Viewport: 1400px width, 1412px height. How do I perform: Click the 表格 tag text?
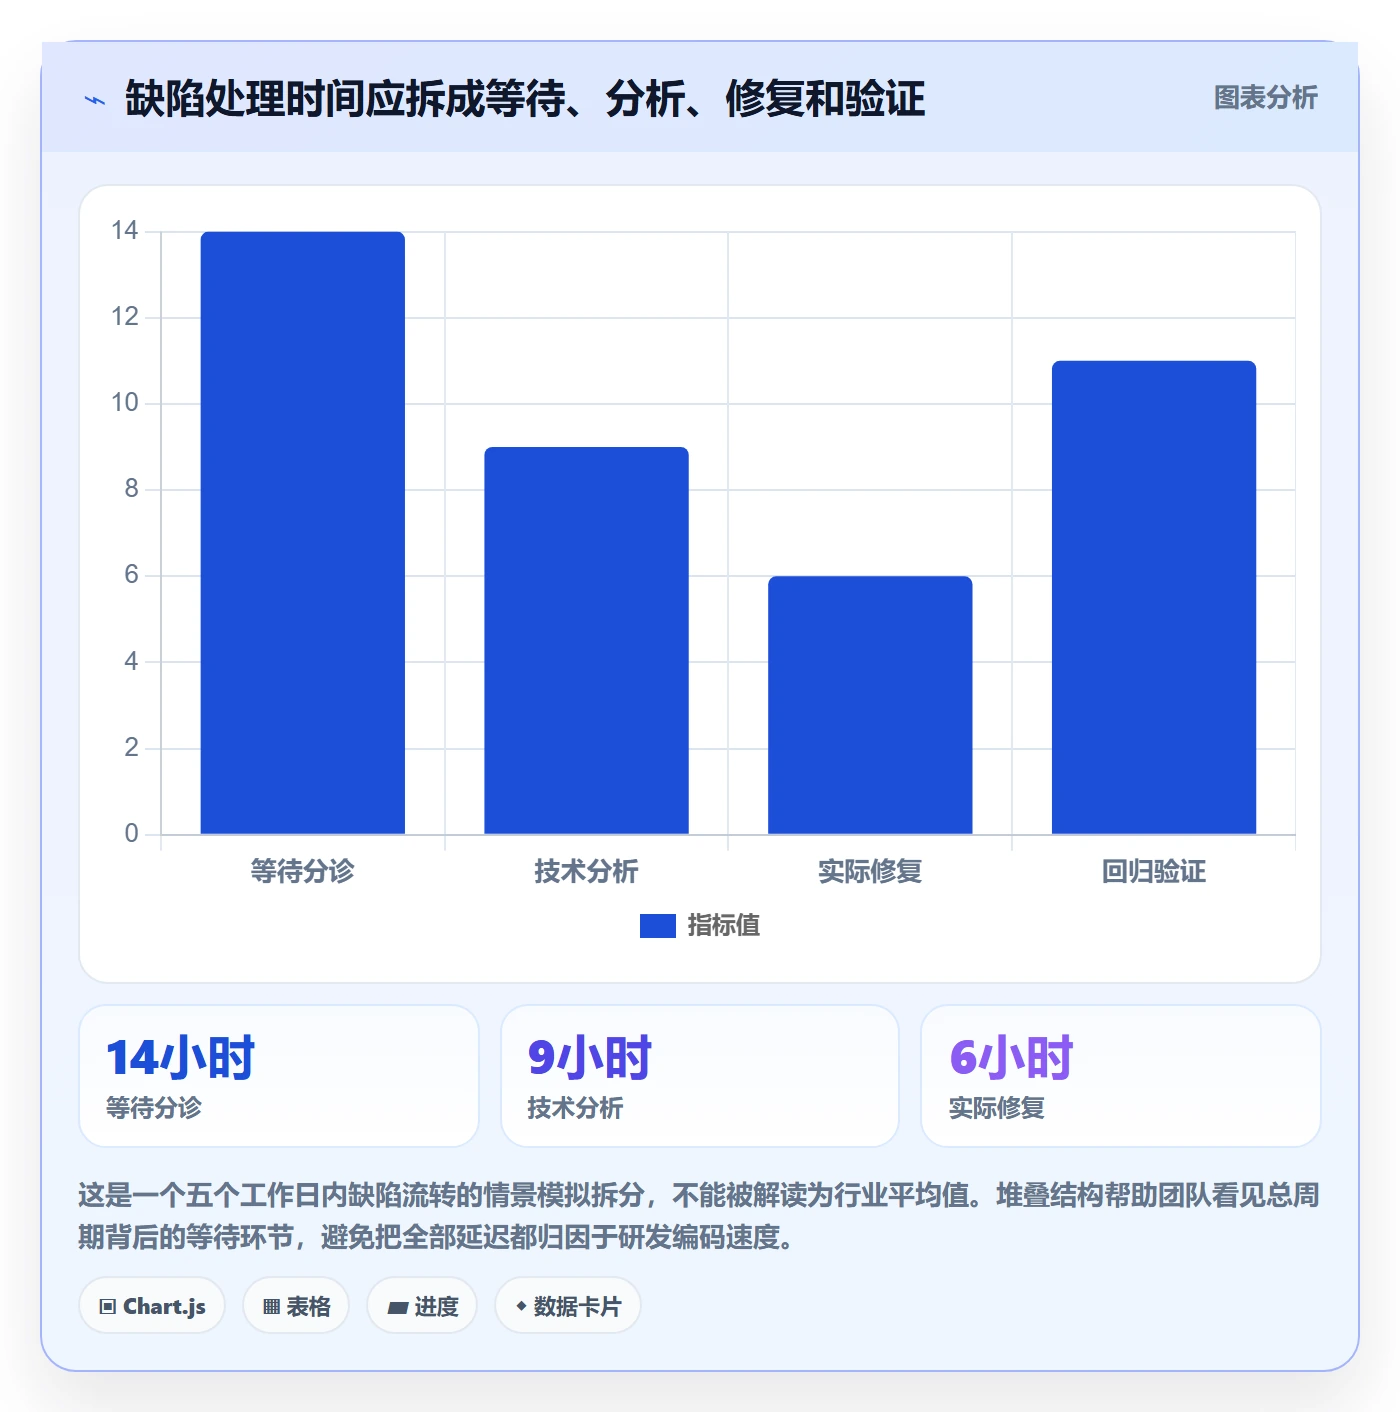click(x=308, y=1306)
